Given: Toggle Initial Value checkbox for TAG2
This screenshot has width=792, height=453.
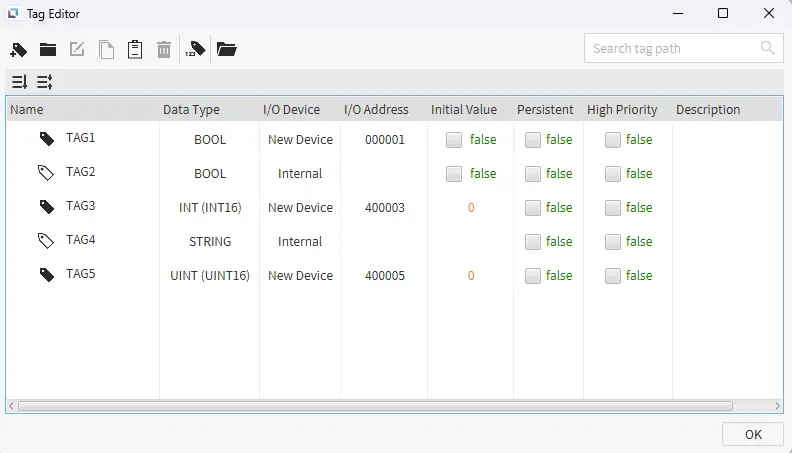Looking at the screenshot, I should pos(454,174).
